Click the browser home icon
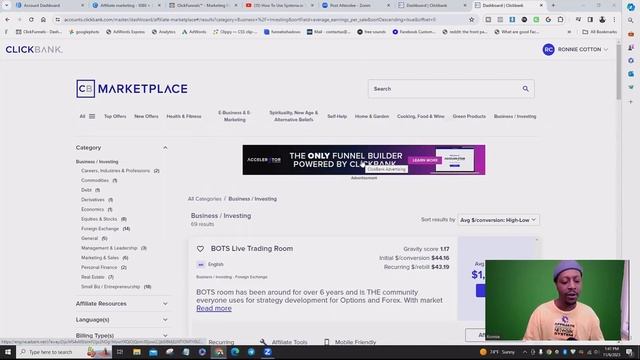The width and height of the screenshot is (640, 360). (43, 19)
